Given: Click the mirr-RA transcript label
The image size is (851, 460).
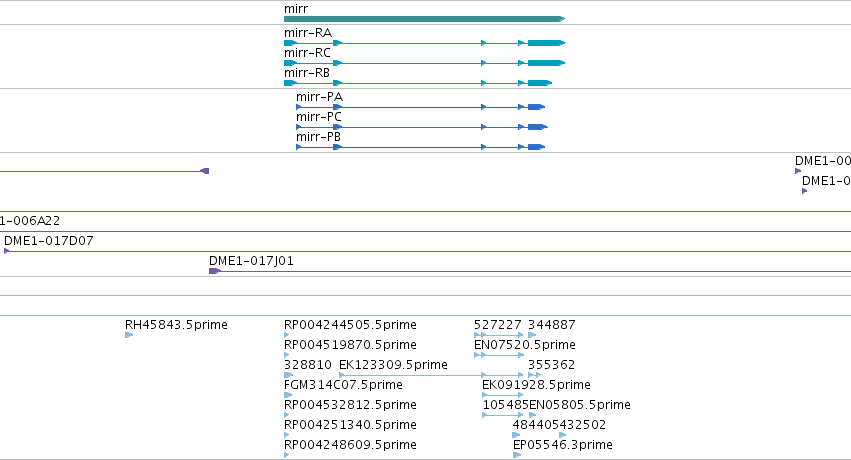Looking at the screenshot, I should click(x=308, y=33).
